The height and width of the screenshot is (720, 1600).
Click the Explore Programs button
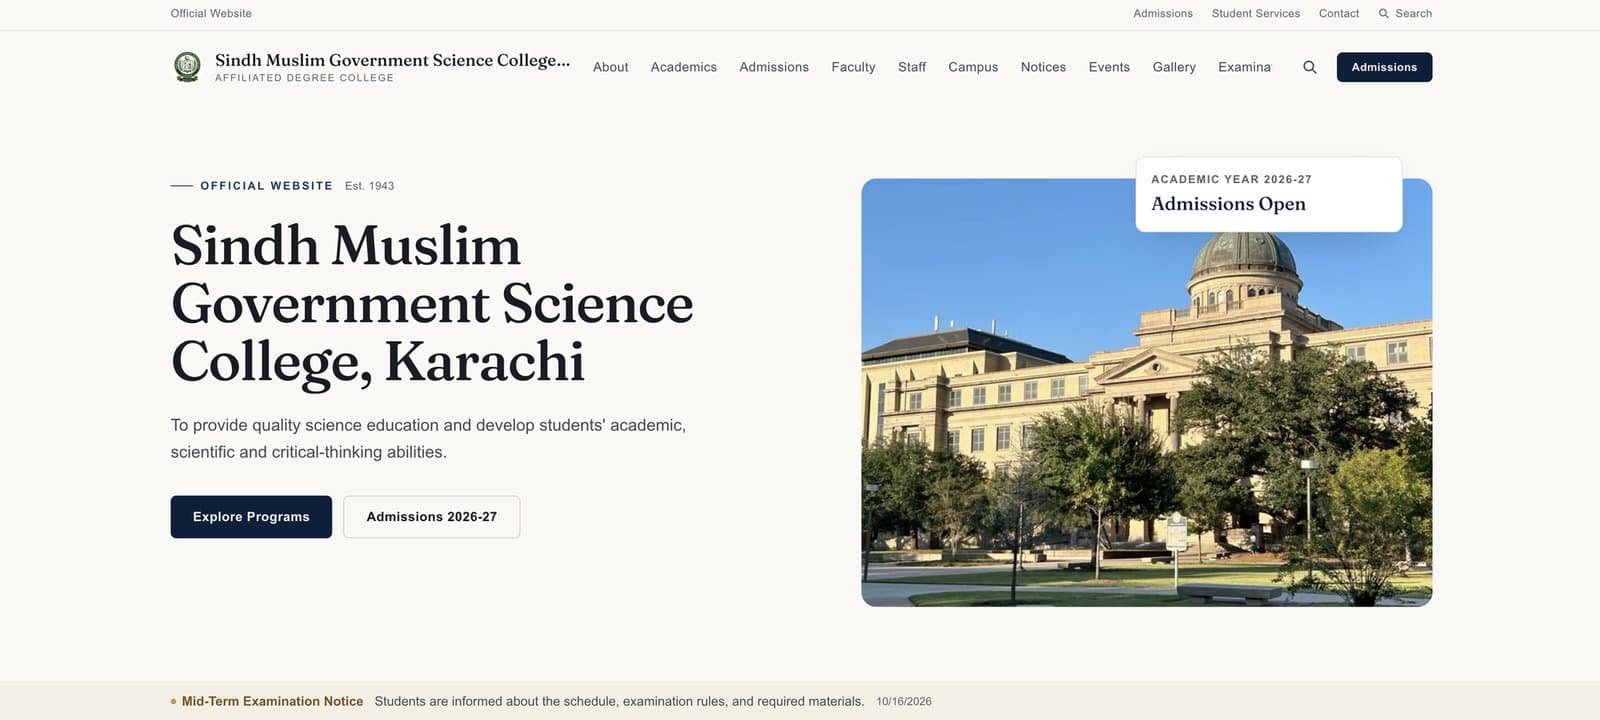point(251,517)
